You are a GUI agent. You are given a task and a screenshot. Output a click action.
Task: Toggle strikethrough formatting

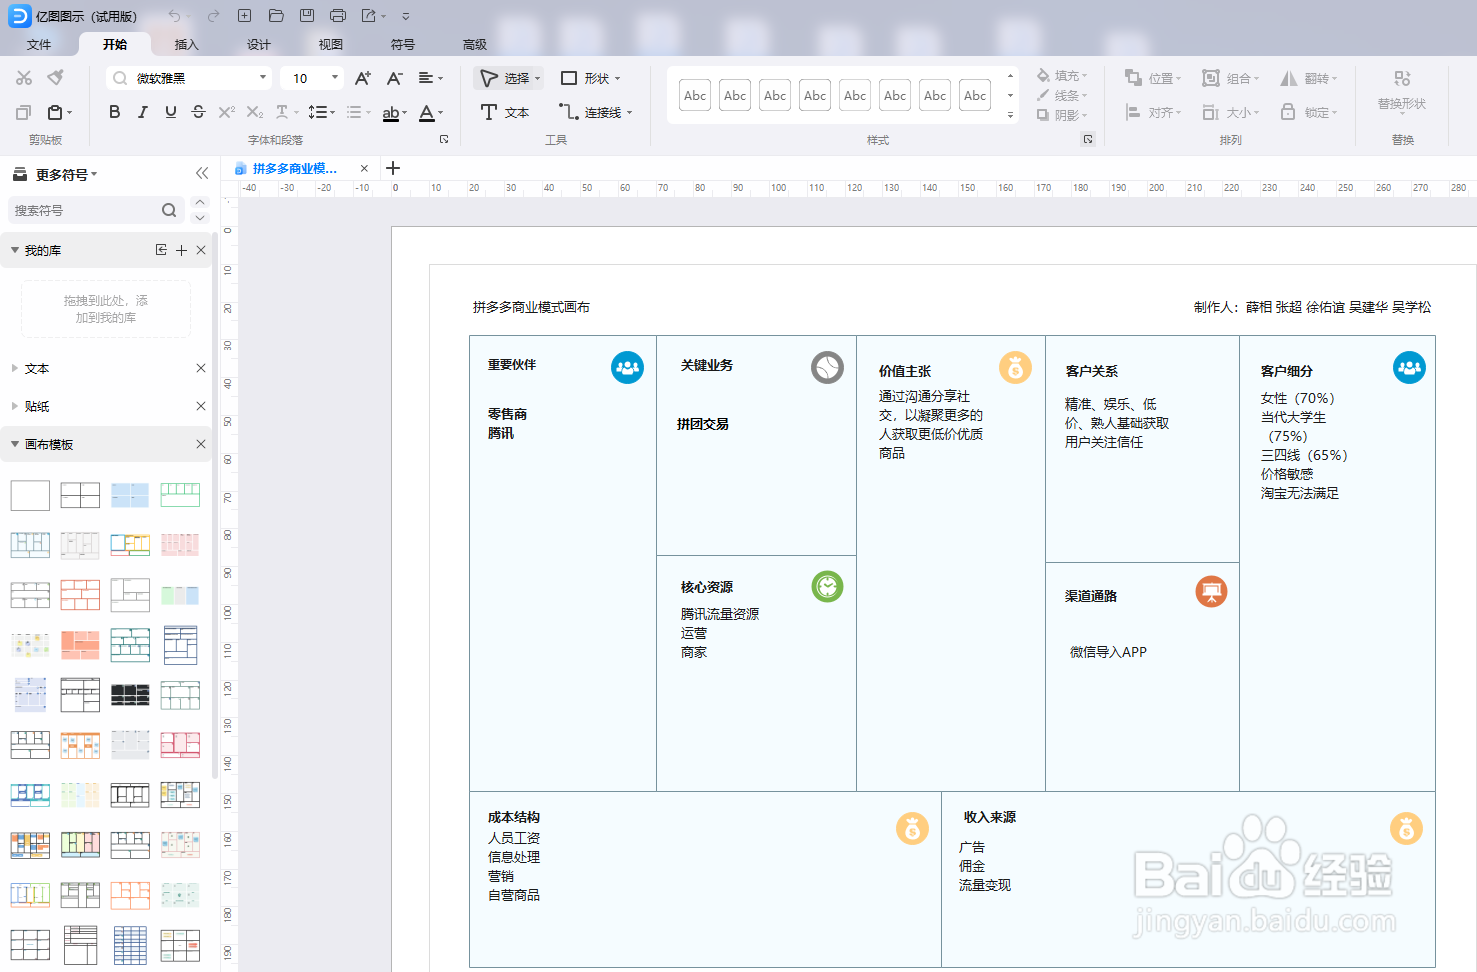click(198, 112)
